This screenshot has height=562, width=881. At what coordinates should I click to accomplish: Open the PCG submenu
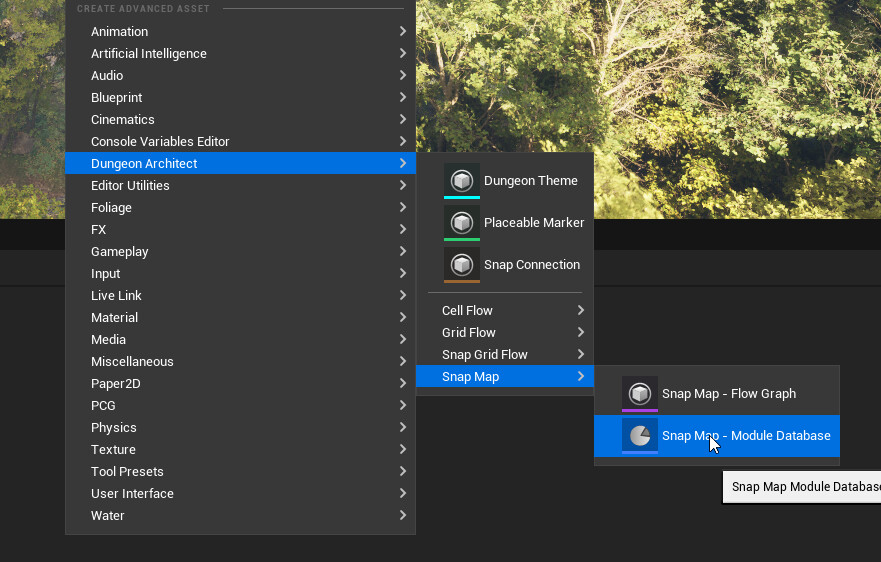coord(240,405)
